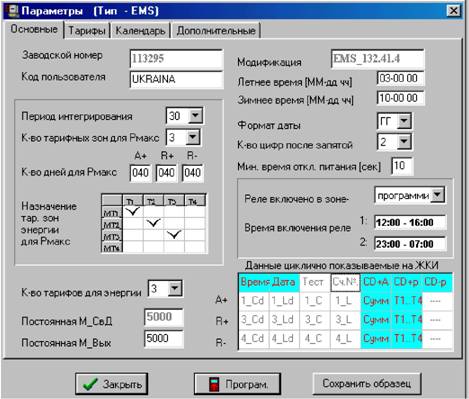This screenshot has width=469, height=399.
Task: Select the cyan Время Дата cell
Action: click(x=268, y=282)
